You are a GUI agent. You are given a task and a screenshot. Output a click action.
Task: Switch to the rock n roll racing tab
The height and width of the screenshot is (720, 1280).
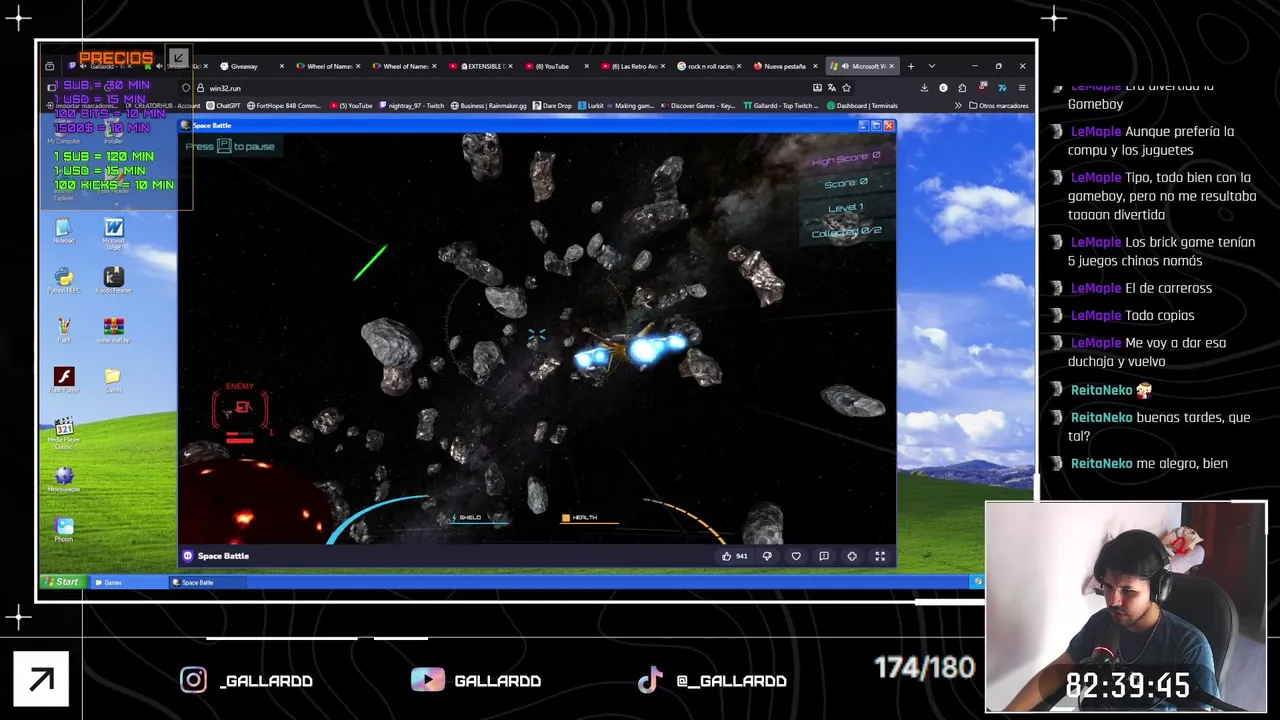709,66
